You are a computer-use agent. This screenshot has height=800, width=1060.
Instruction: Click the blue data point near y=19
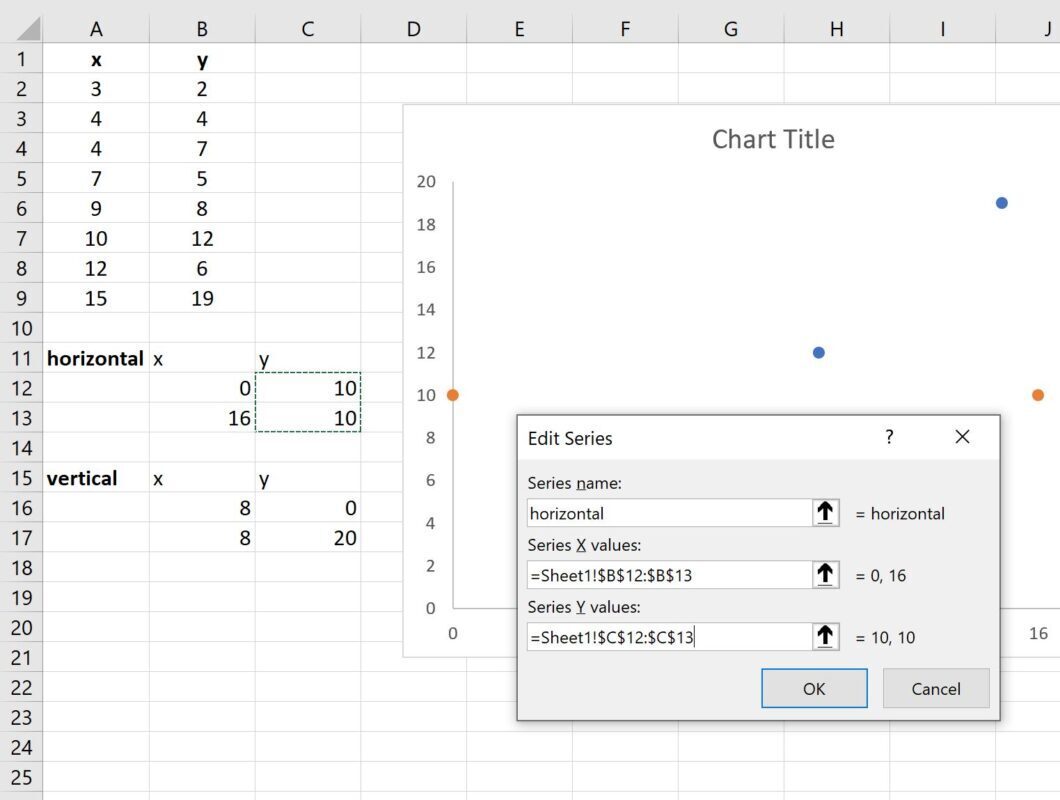(x=1002, y=203)
